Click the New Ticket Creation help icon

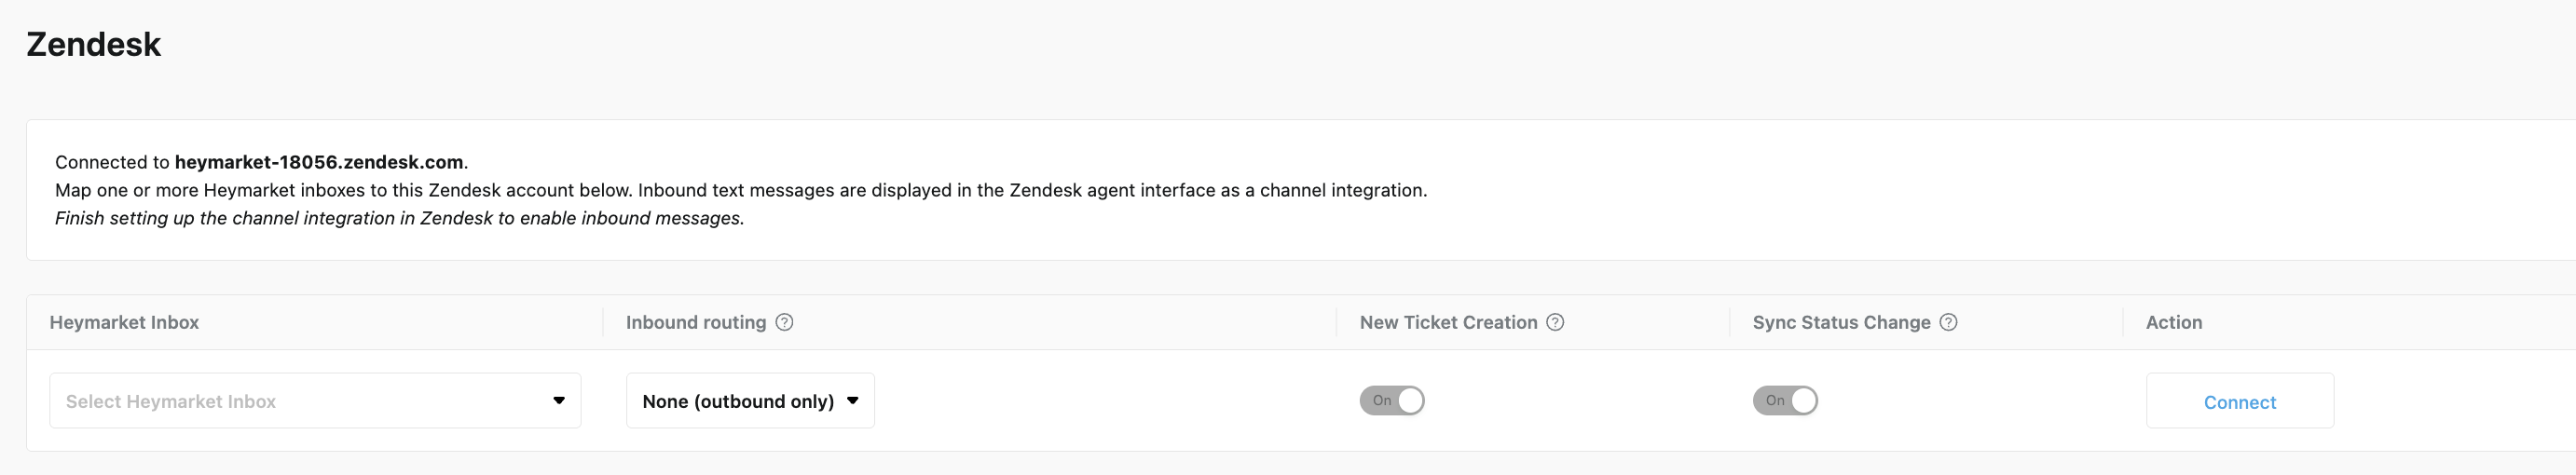[x=1555, y=322]
